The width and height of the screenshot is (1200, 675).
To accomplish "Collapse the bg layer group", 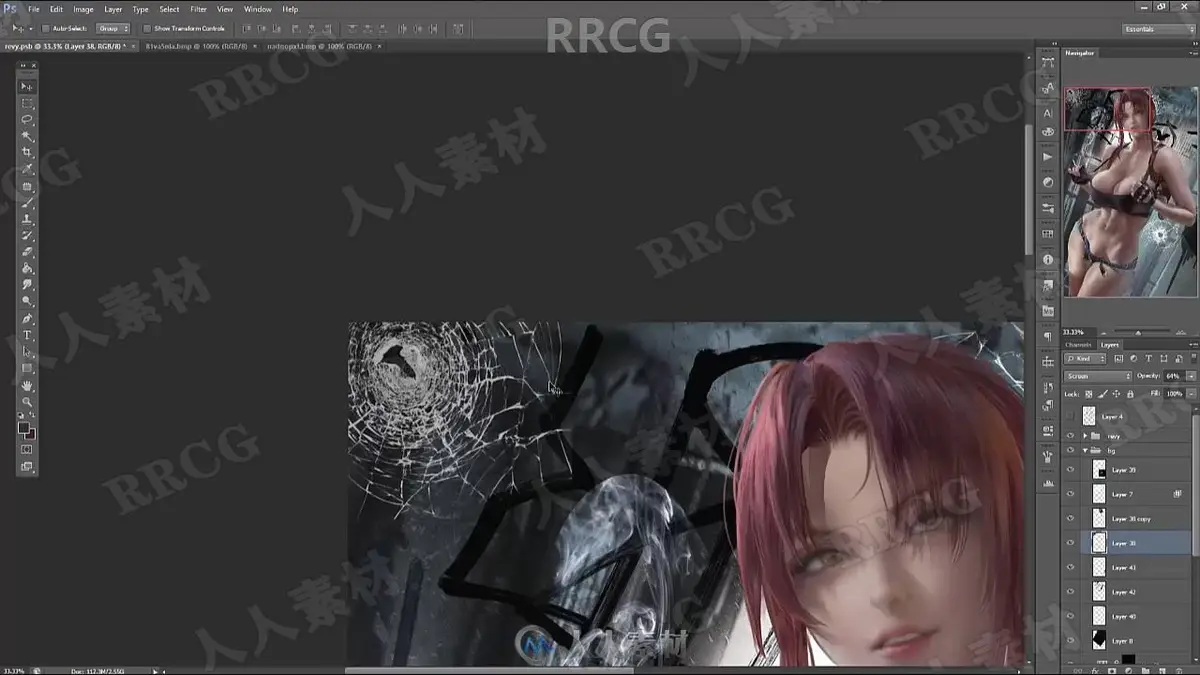I will tap(1085, 450).
